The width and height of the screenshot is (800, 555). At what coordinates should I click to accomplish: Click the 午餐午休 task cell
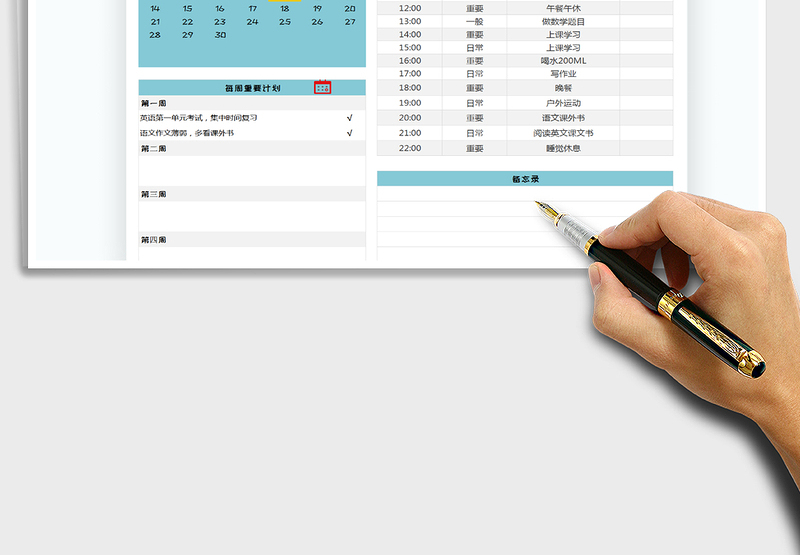click(x=563, y=8)
